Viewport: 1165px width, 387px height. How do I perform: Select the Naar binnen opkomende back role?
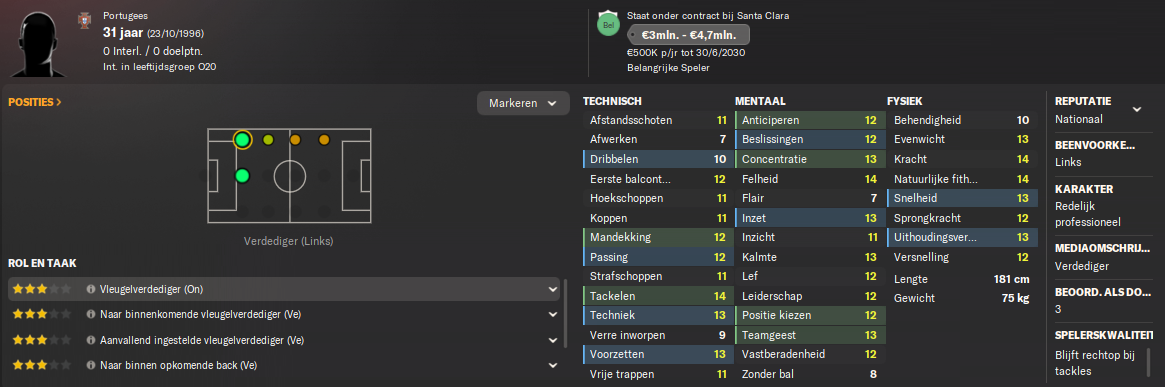tap(284, 365)
